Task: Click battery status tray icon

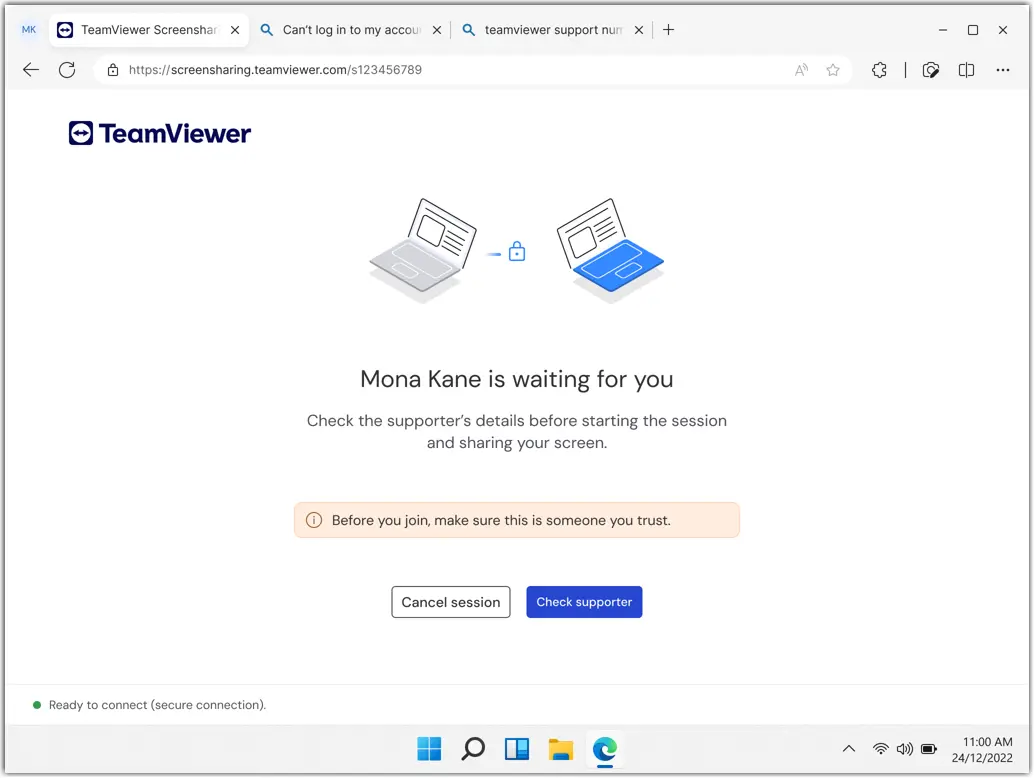Action: click(929, 748)
